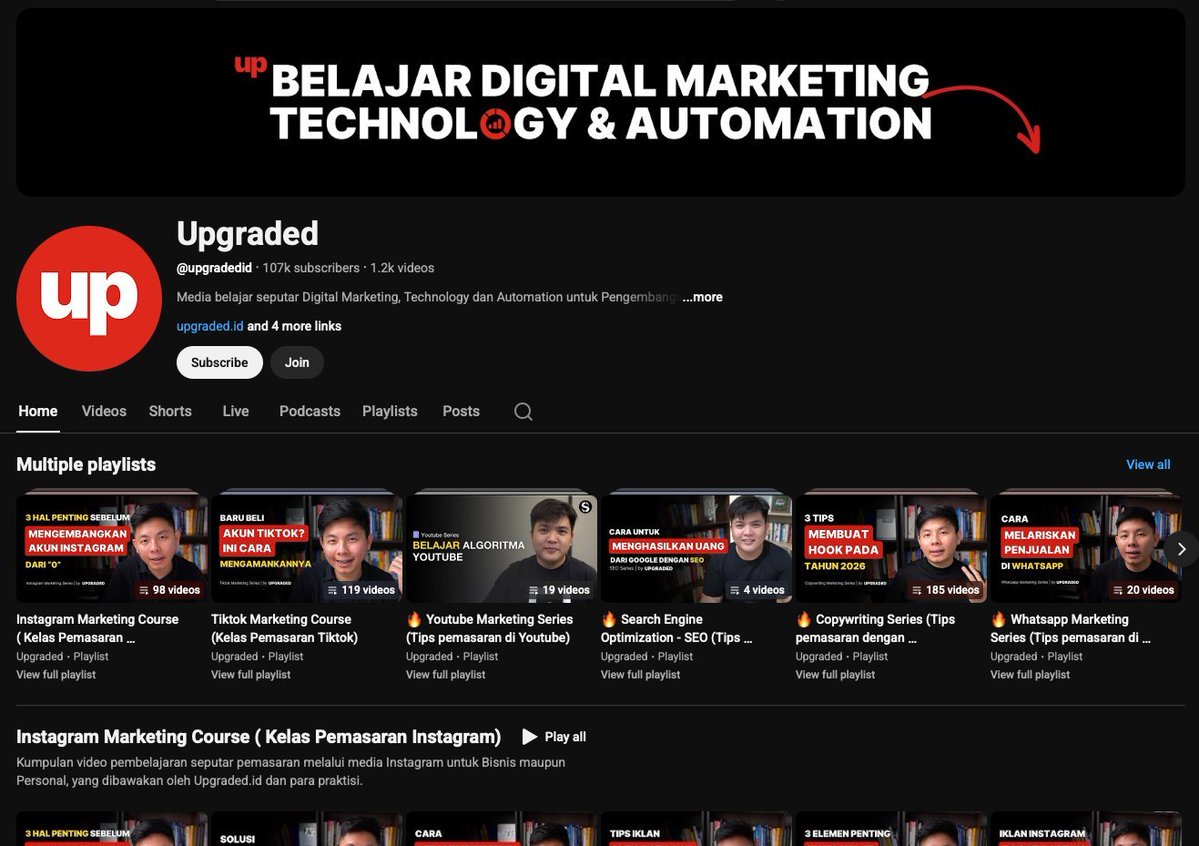This screenshot has height=846, width=1199.
Task: Open the Home tab
Action: pos(37,411)
